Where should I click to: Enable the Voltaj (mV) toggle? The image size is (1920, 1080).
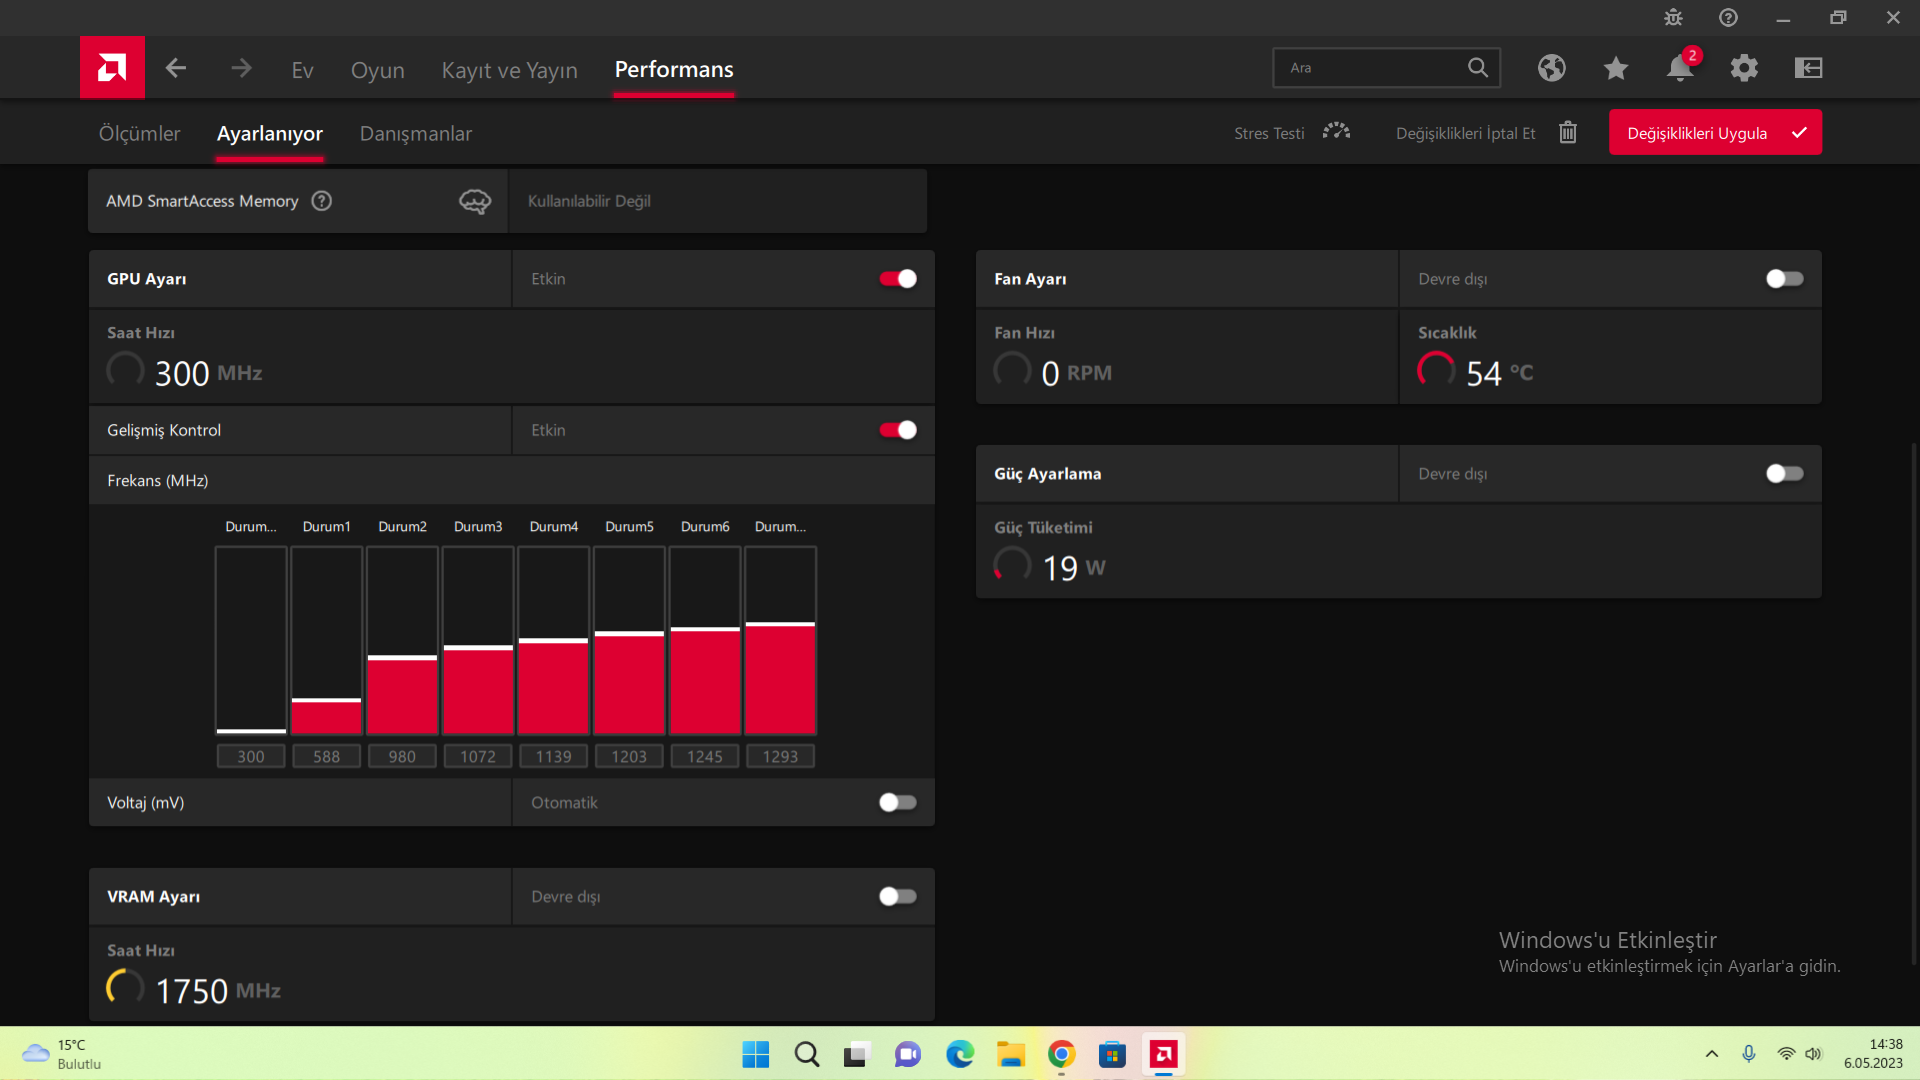click(x=898, y=802)
